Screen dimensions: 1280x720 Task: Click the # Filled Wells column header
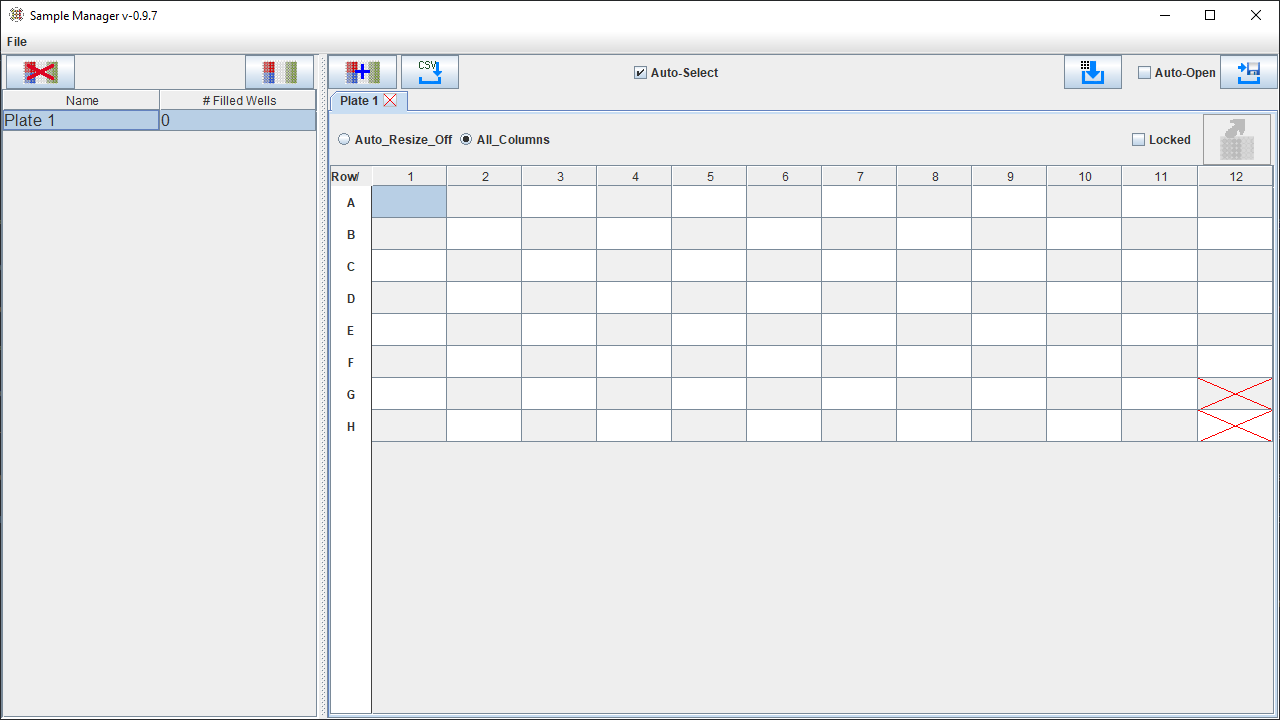pyautogui.click(x=238, y=100)
